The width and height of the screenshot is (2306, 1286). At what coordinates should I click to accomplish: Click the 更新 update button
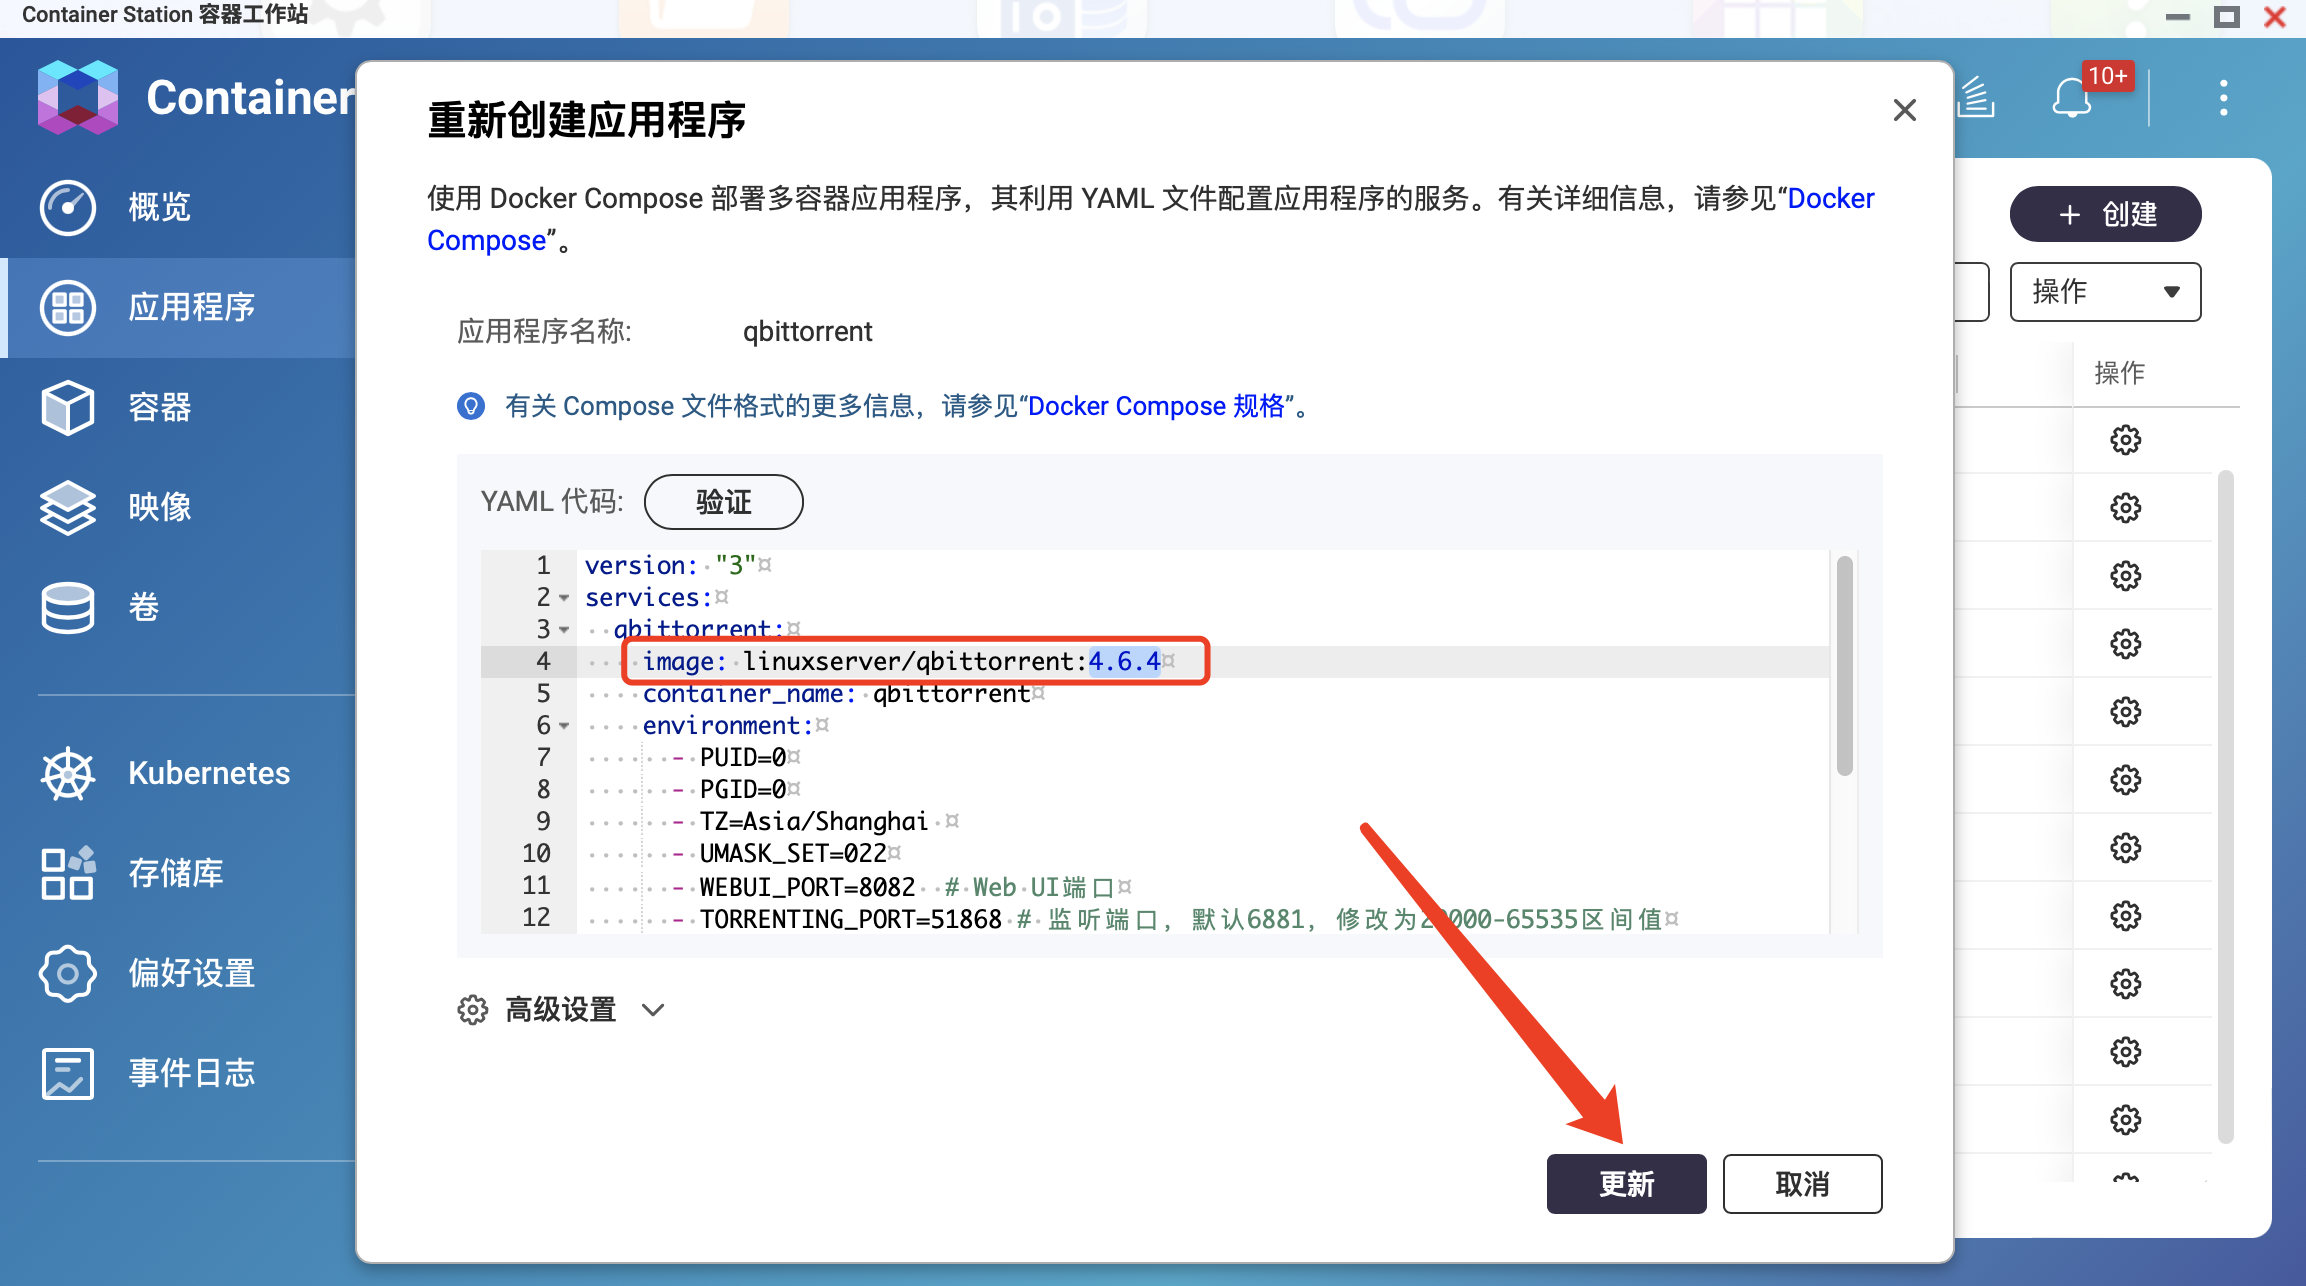(x=1626, y=1184)
